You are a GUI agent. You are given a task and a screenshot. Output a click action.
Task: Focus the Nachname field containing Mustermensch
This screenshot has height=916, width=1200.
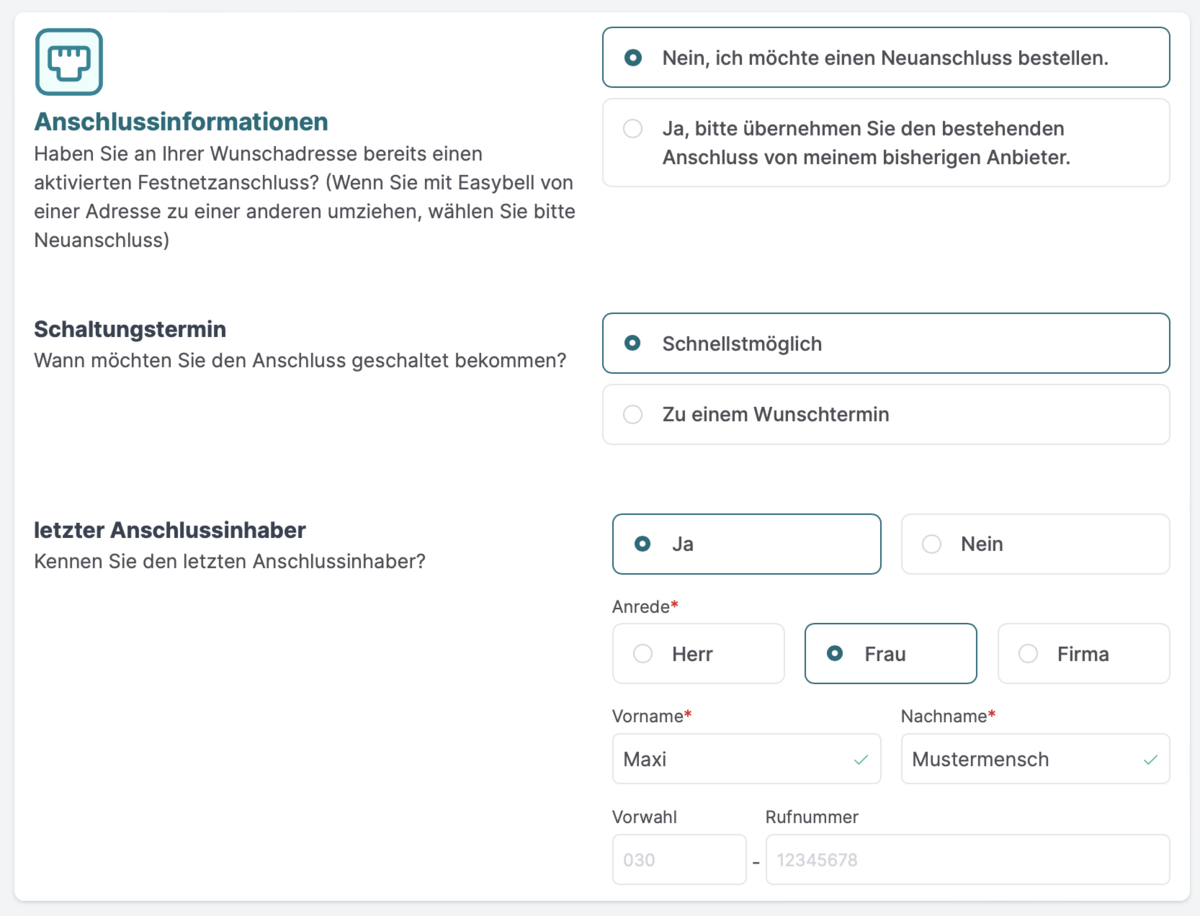click(1020, 759)
